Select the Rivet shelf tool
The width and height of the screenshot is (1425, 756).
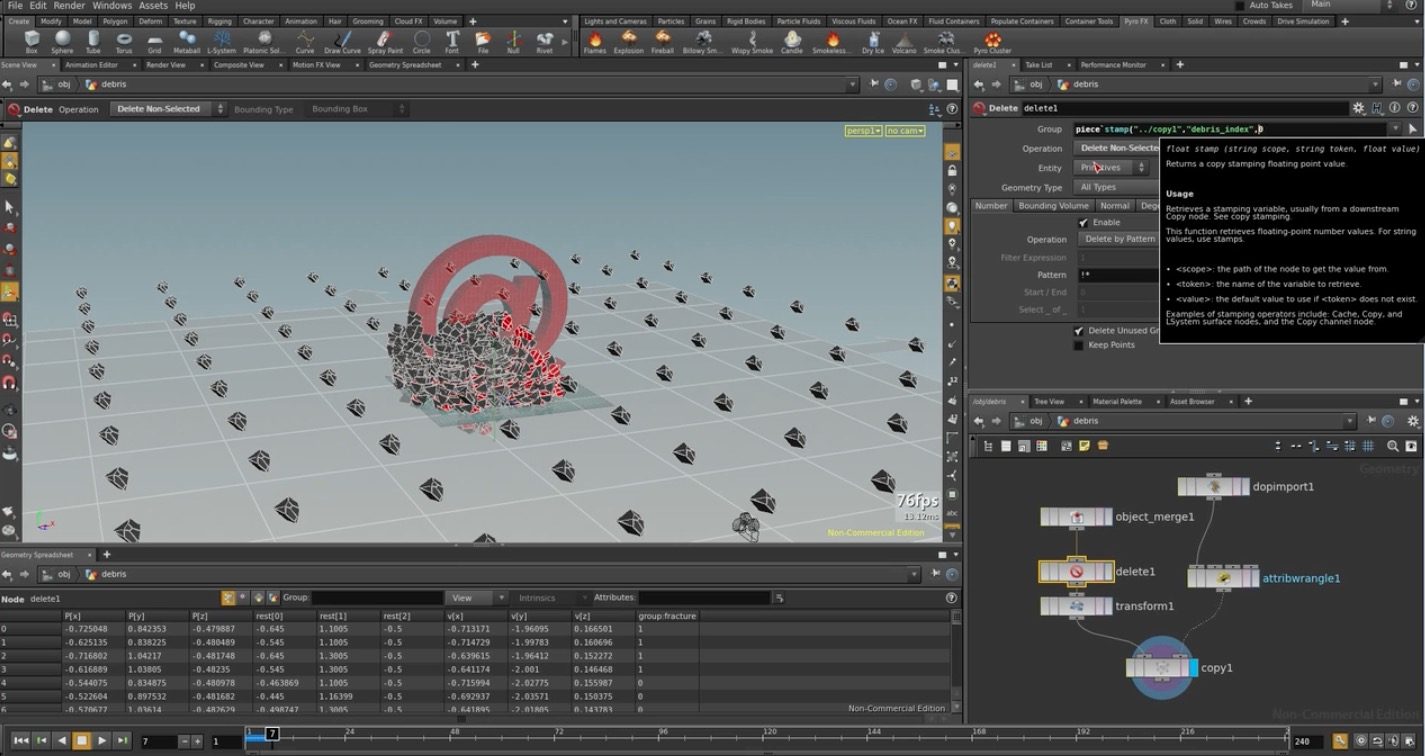point(544,42)
